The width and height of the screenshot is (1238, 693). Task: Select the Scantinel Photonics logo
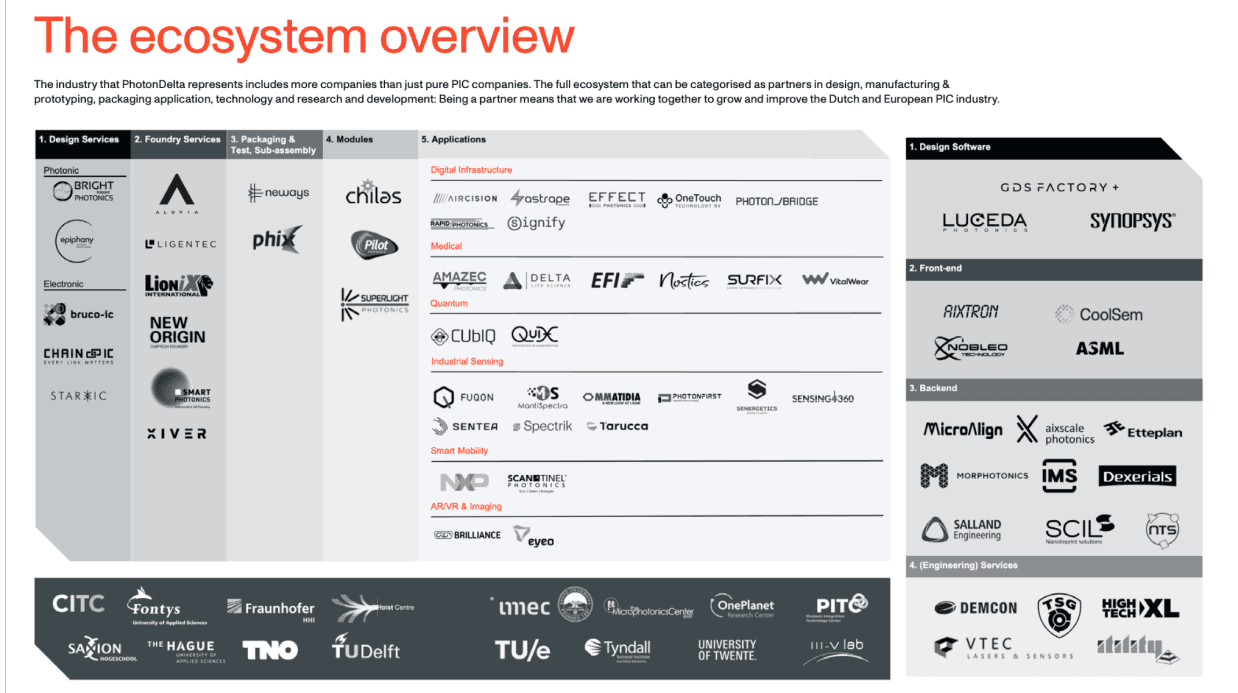tap(537, 482)
